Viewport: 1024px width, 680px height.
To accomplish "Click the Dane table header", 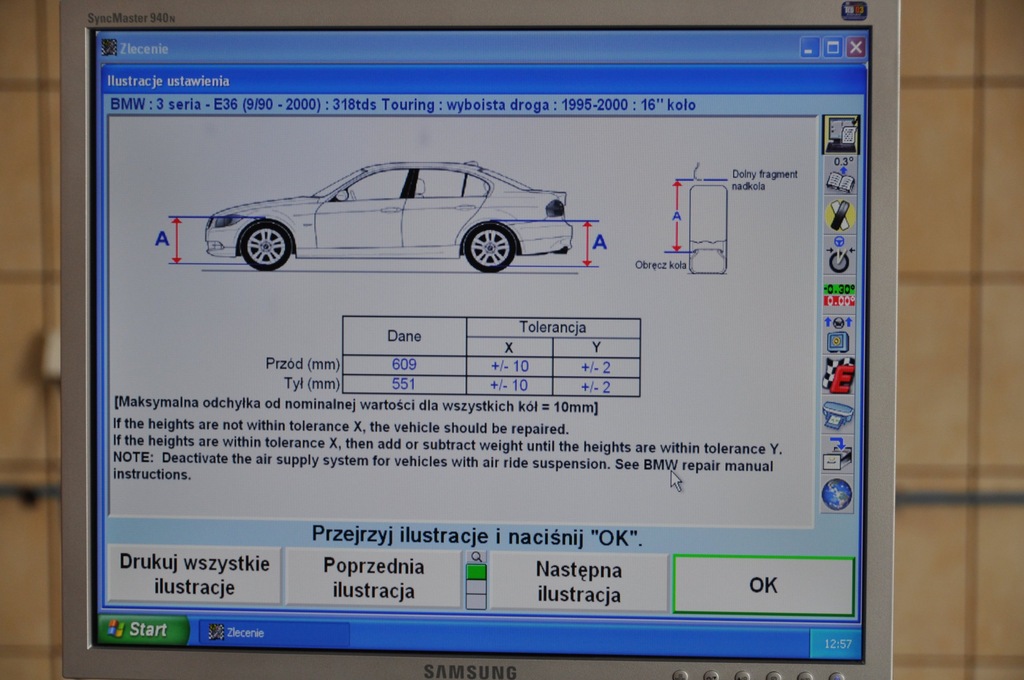I will click(x=404, y=336).
